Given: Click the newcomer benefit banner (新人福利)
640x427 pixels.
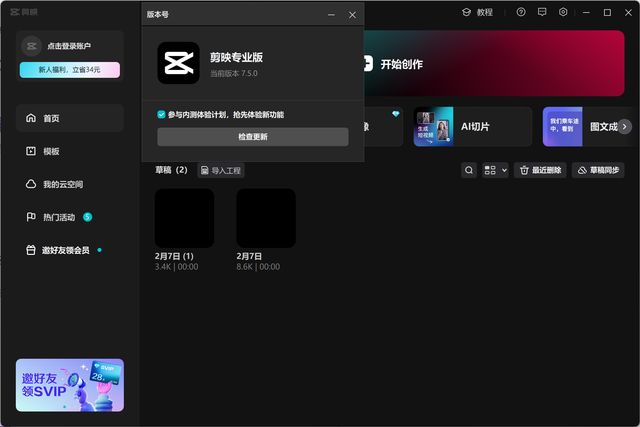Looking at the screenshot, I should (x=70, y=70).
